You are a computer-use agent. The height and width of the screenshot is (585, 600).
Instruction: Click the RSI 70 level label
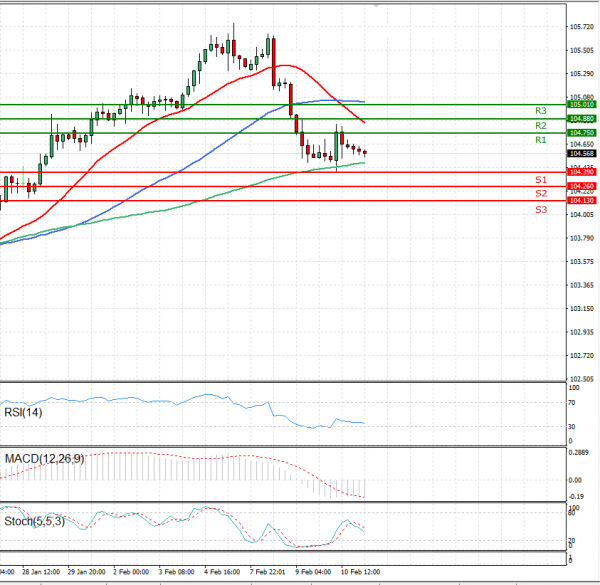[x=571, y=403]
